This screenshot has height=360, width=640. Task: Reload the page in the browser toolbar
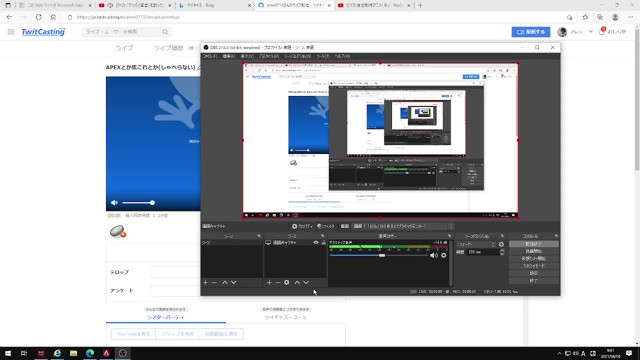tap(38, 17)
